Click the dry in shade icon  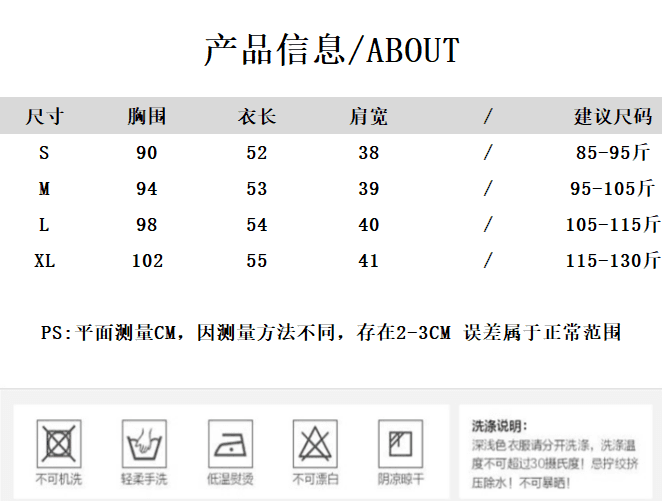(x=401, y=444)
